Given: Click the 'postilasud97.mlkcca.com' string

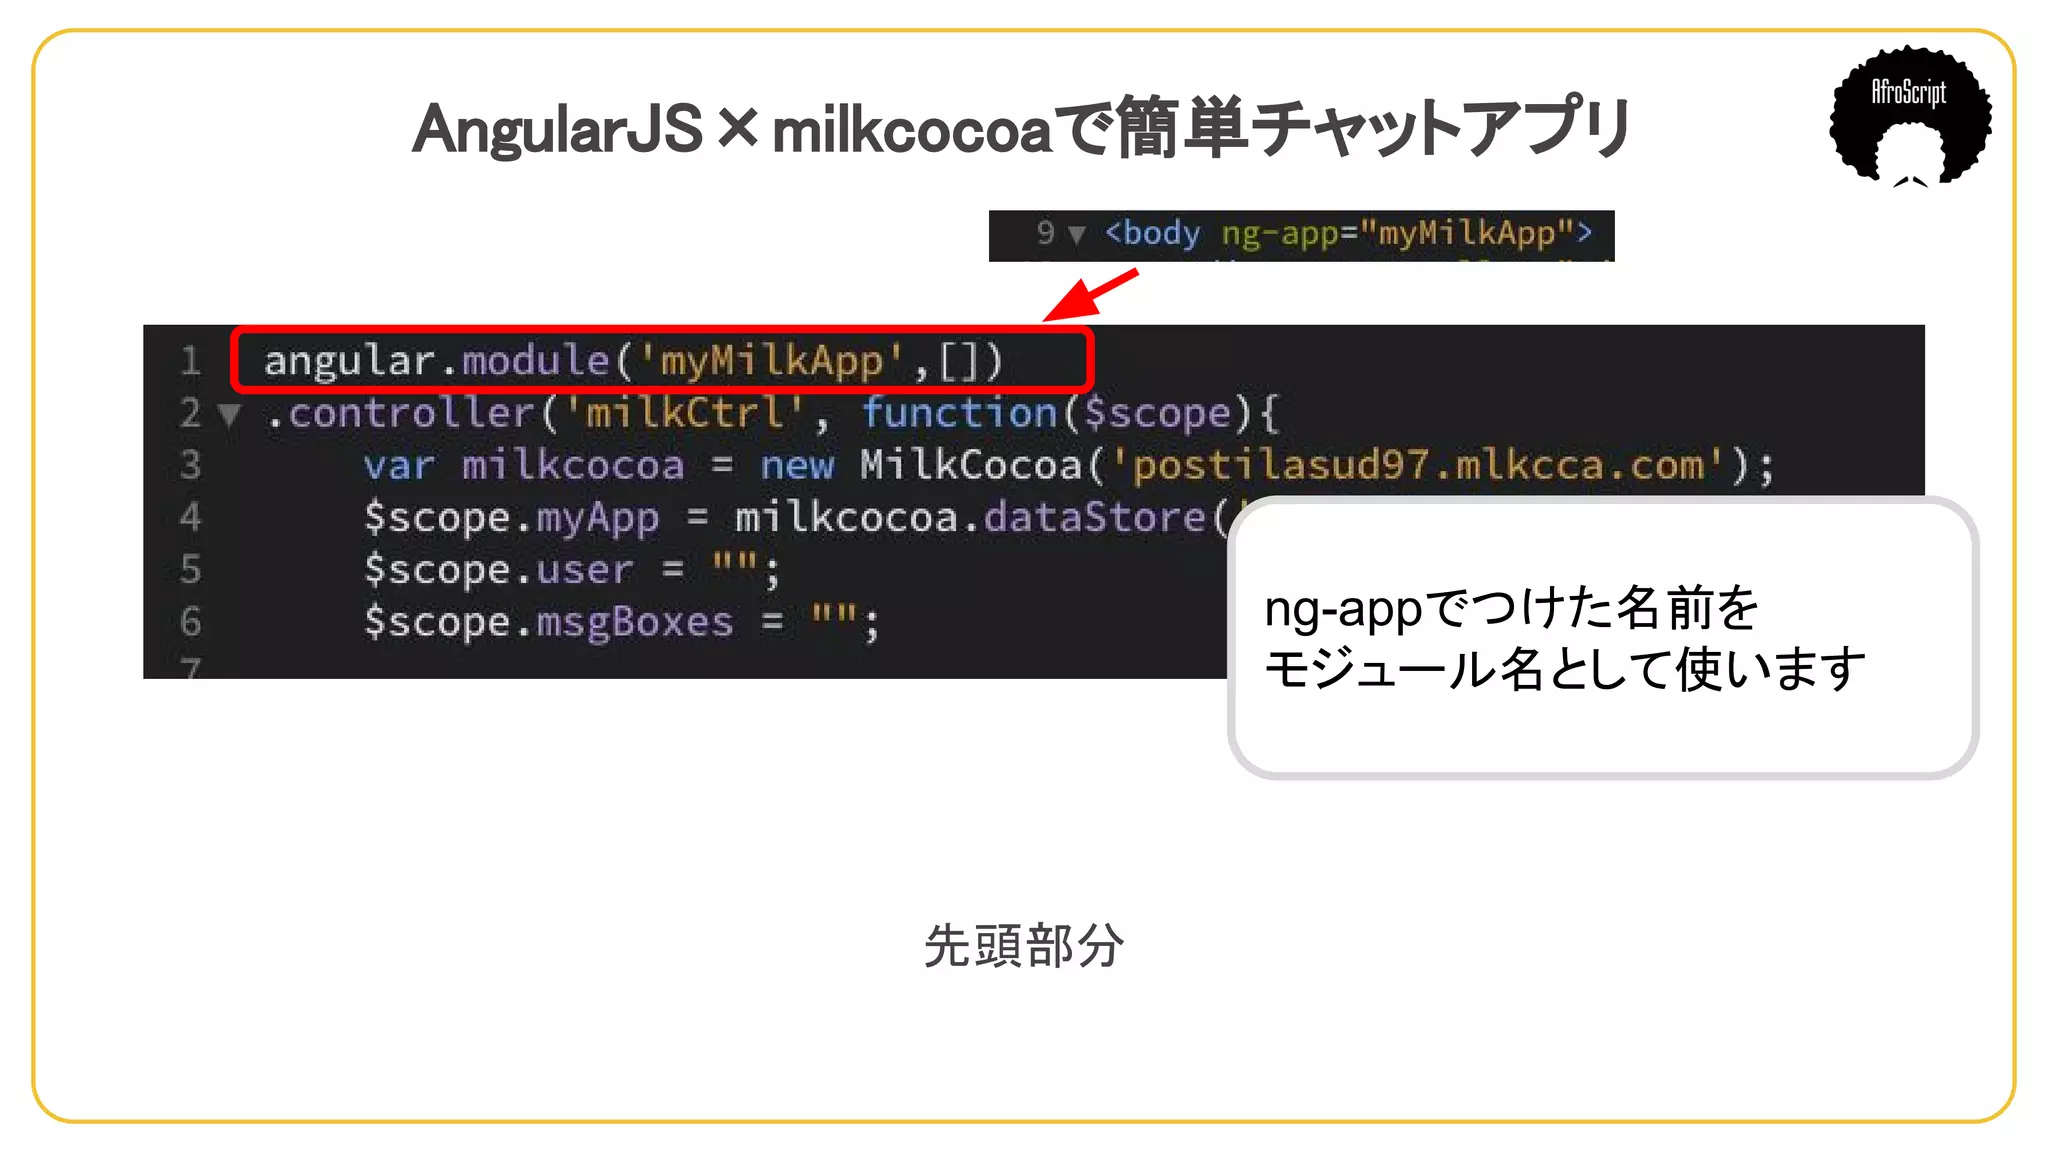Looking at the screenshot, I should [1418, 465].
